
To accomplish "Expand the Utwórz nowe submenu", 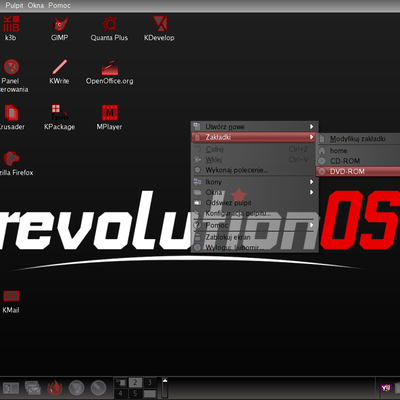I will (255, 127).
